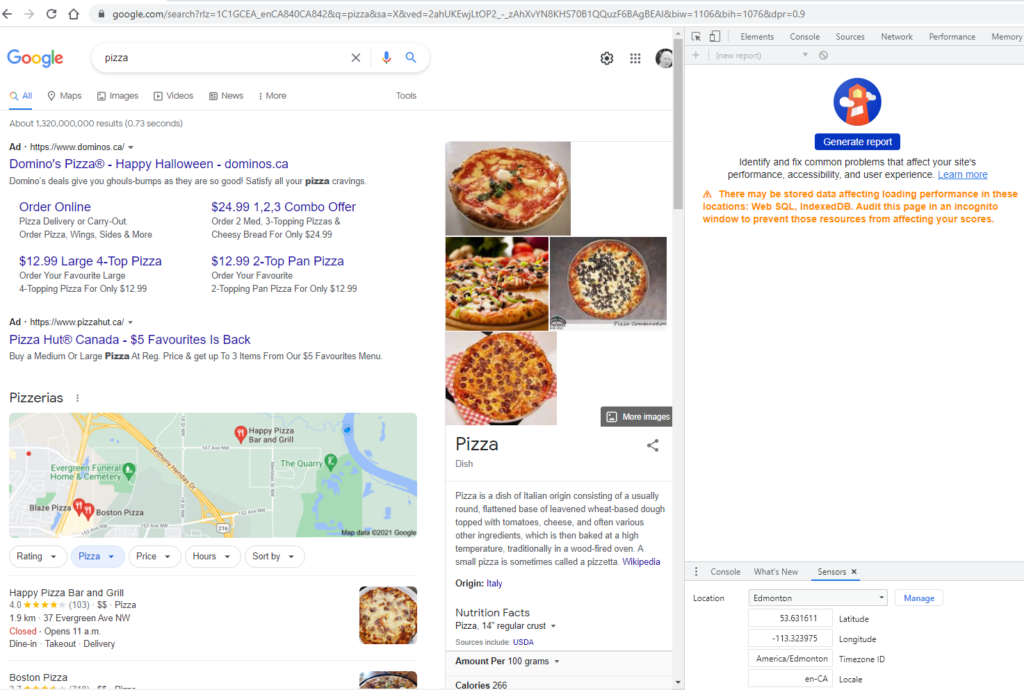Open the Lighthouse Learn more link
This screenshot has height=690, width=1024.
[963, 175]
